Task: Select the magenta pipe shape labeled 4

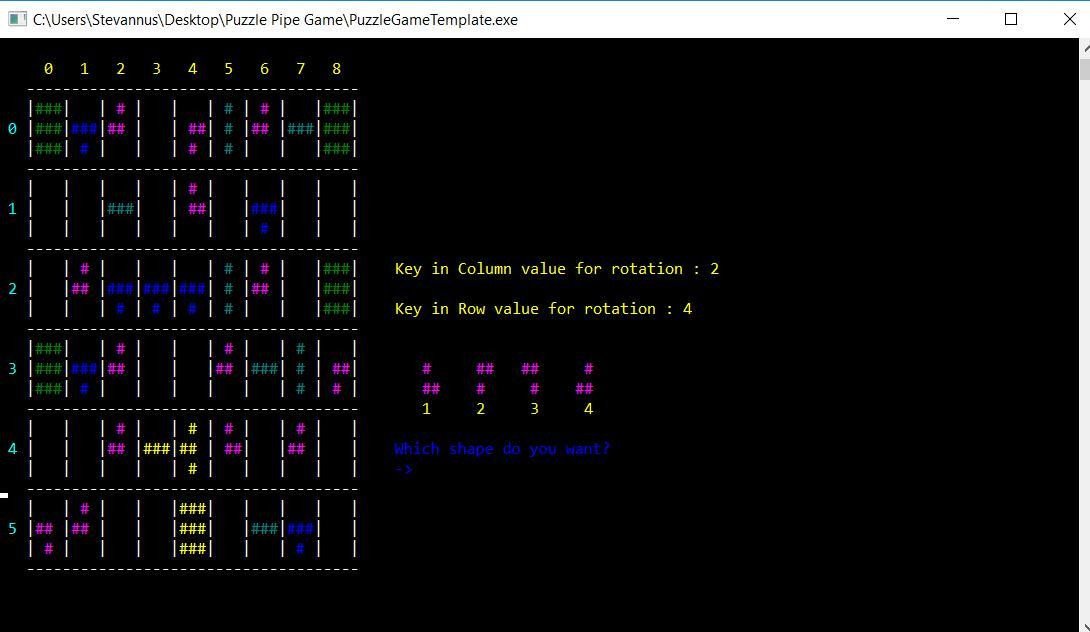Action: [x=585, y=378]
